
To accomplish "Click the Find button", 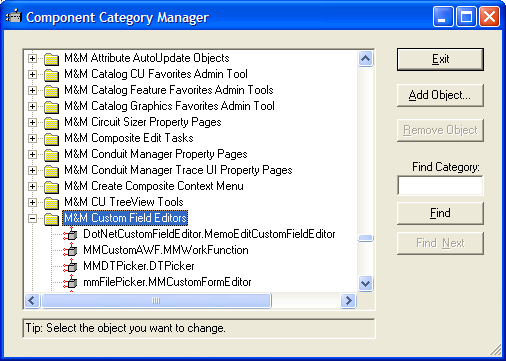I will (x=440, y=213).
